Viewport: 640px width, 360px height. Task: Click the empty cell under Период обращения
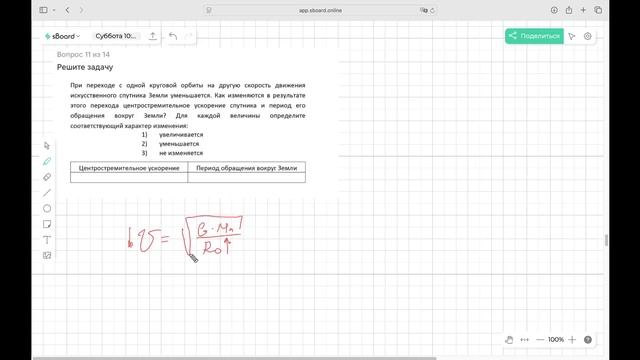(x=247, y=178)
